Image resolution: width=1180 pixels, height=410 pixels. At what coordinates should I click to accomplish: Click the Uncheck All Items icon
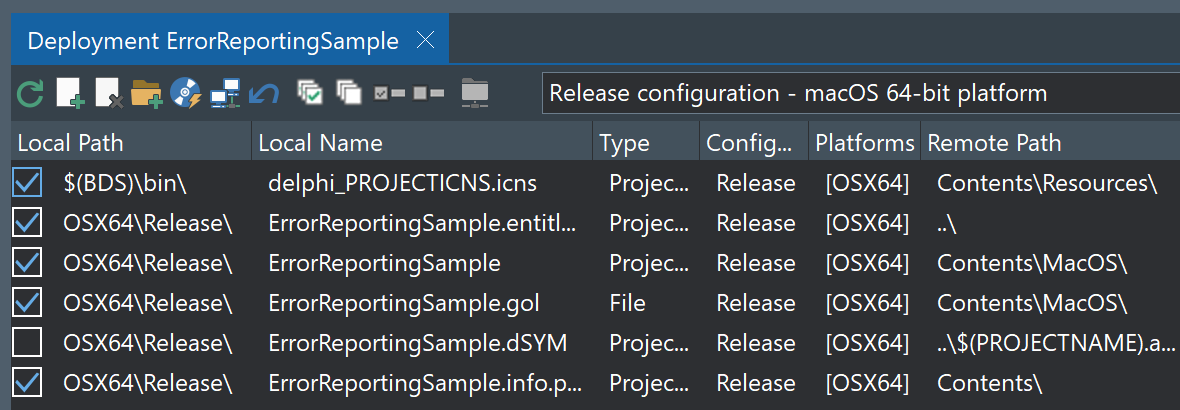(x=348, y=93)
